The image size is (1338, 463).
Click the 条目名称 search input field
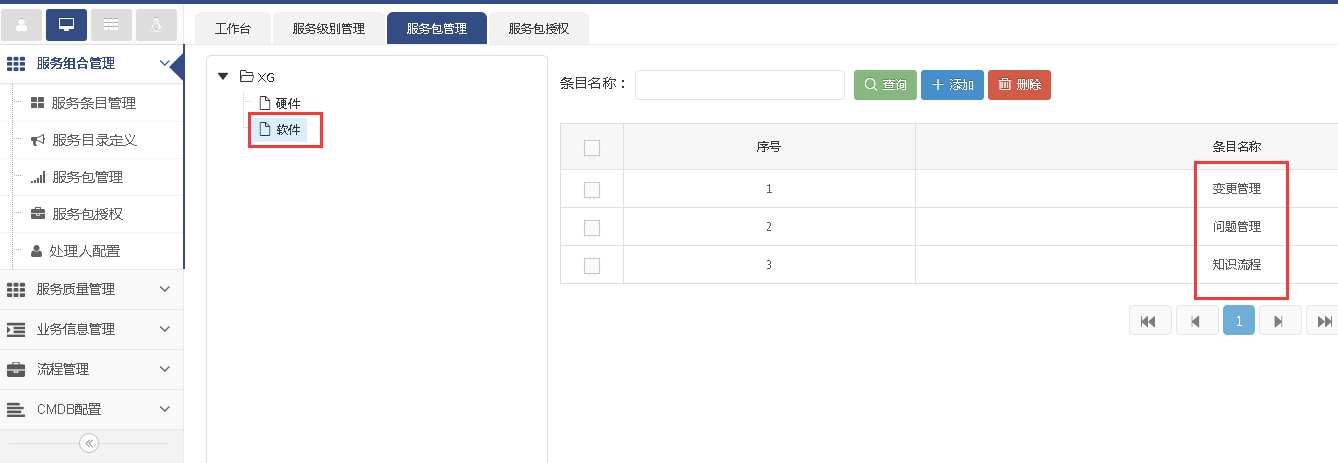(739, 85)
